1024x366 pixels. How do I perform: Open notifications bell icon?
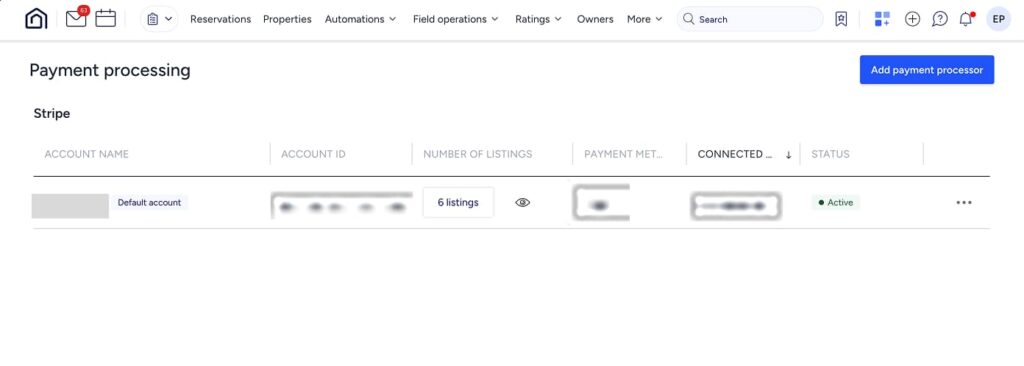coord(966,19)
